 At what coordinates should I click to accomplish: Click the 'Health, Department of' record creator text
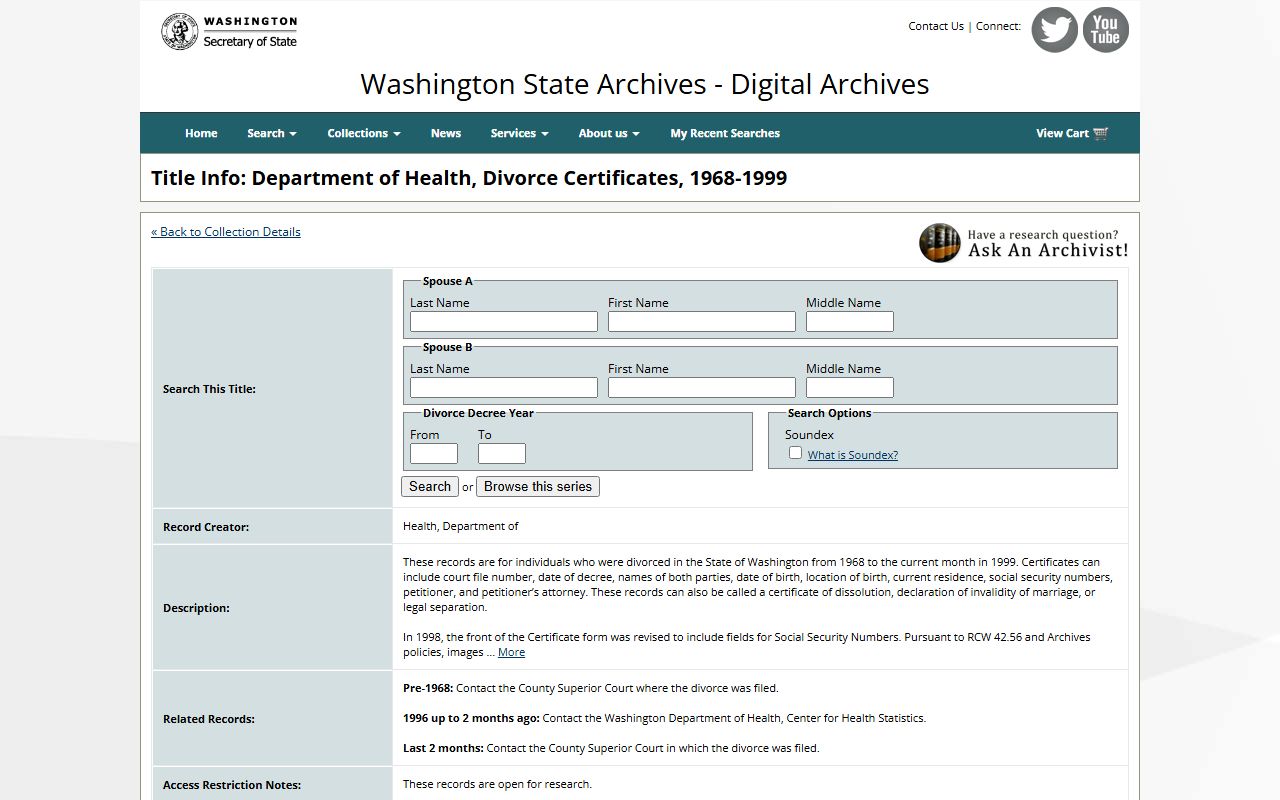click(x=461, y=526)
